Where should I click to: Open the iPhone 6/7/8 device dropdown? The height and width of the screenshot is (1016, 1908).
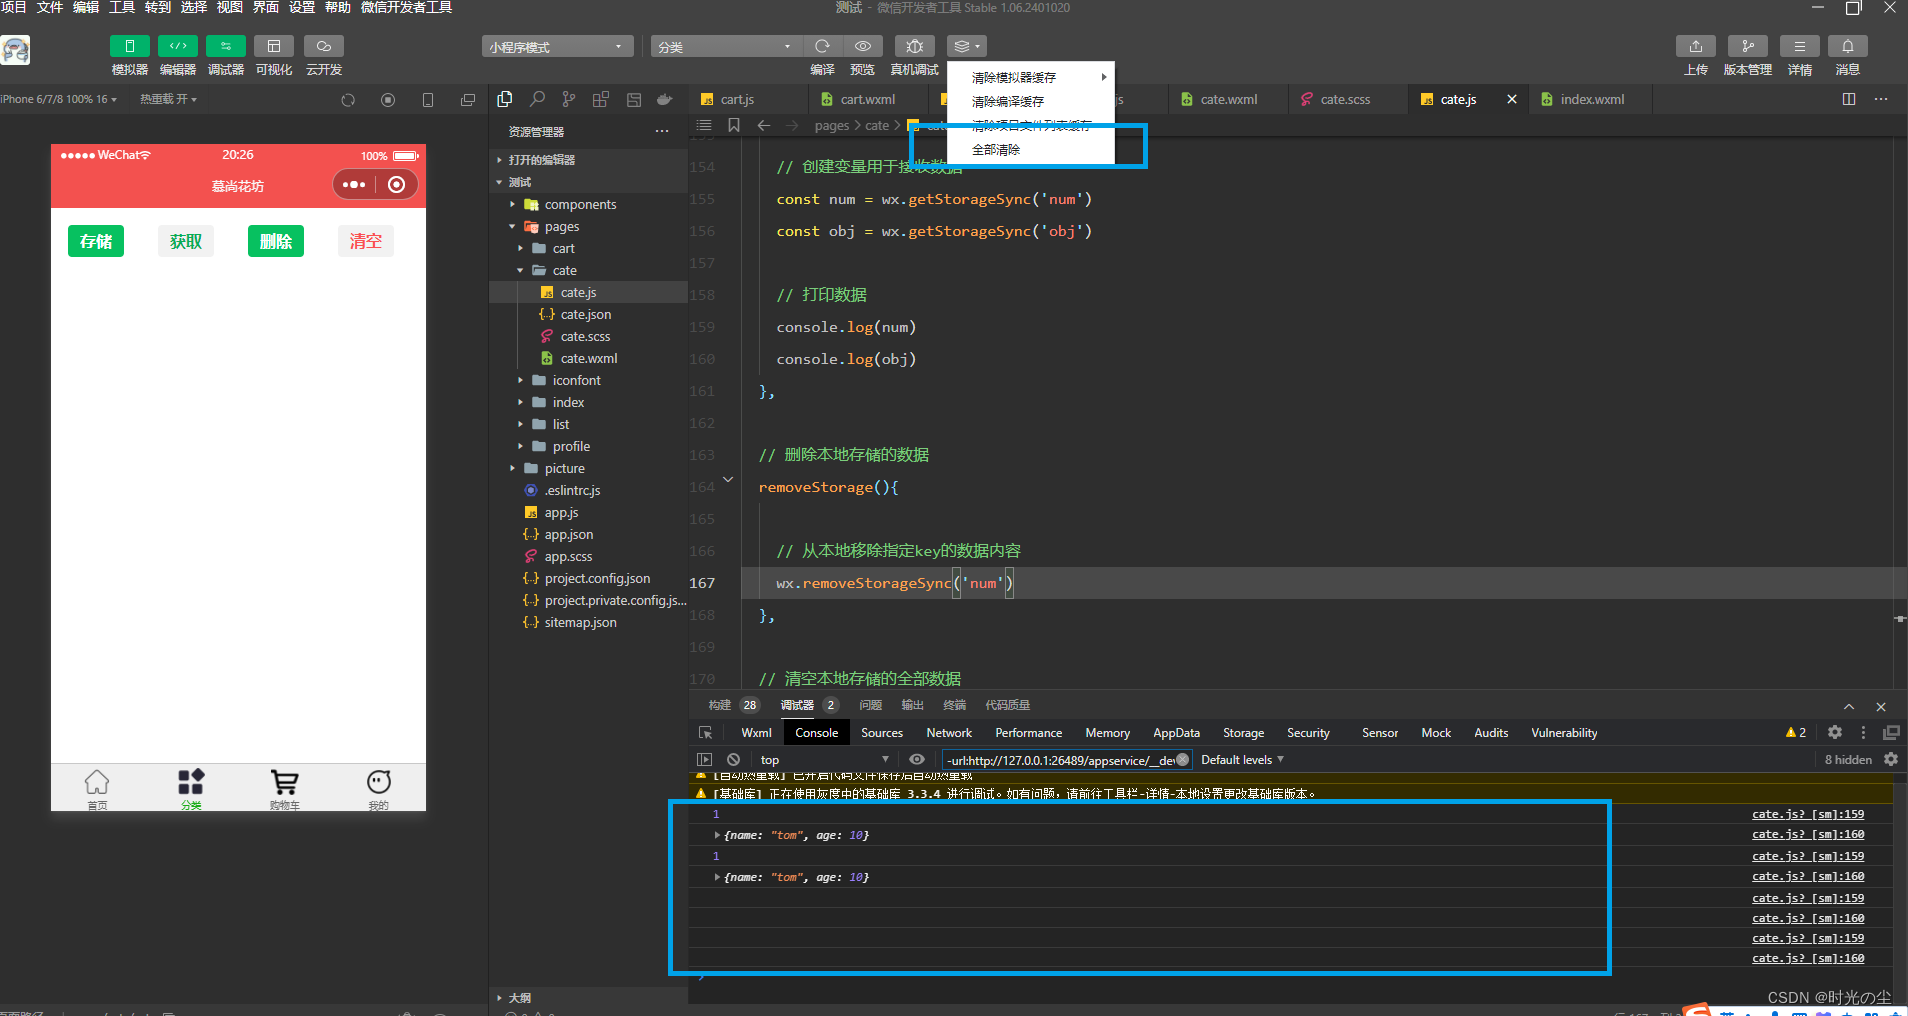[59, 99]
